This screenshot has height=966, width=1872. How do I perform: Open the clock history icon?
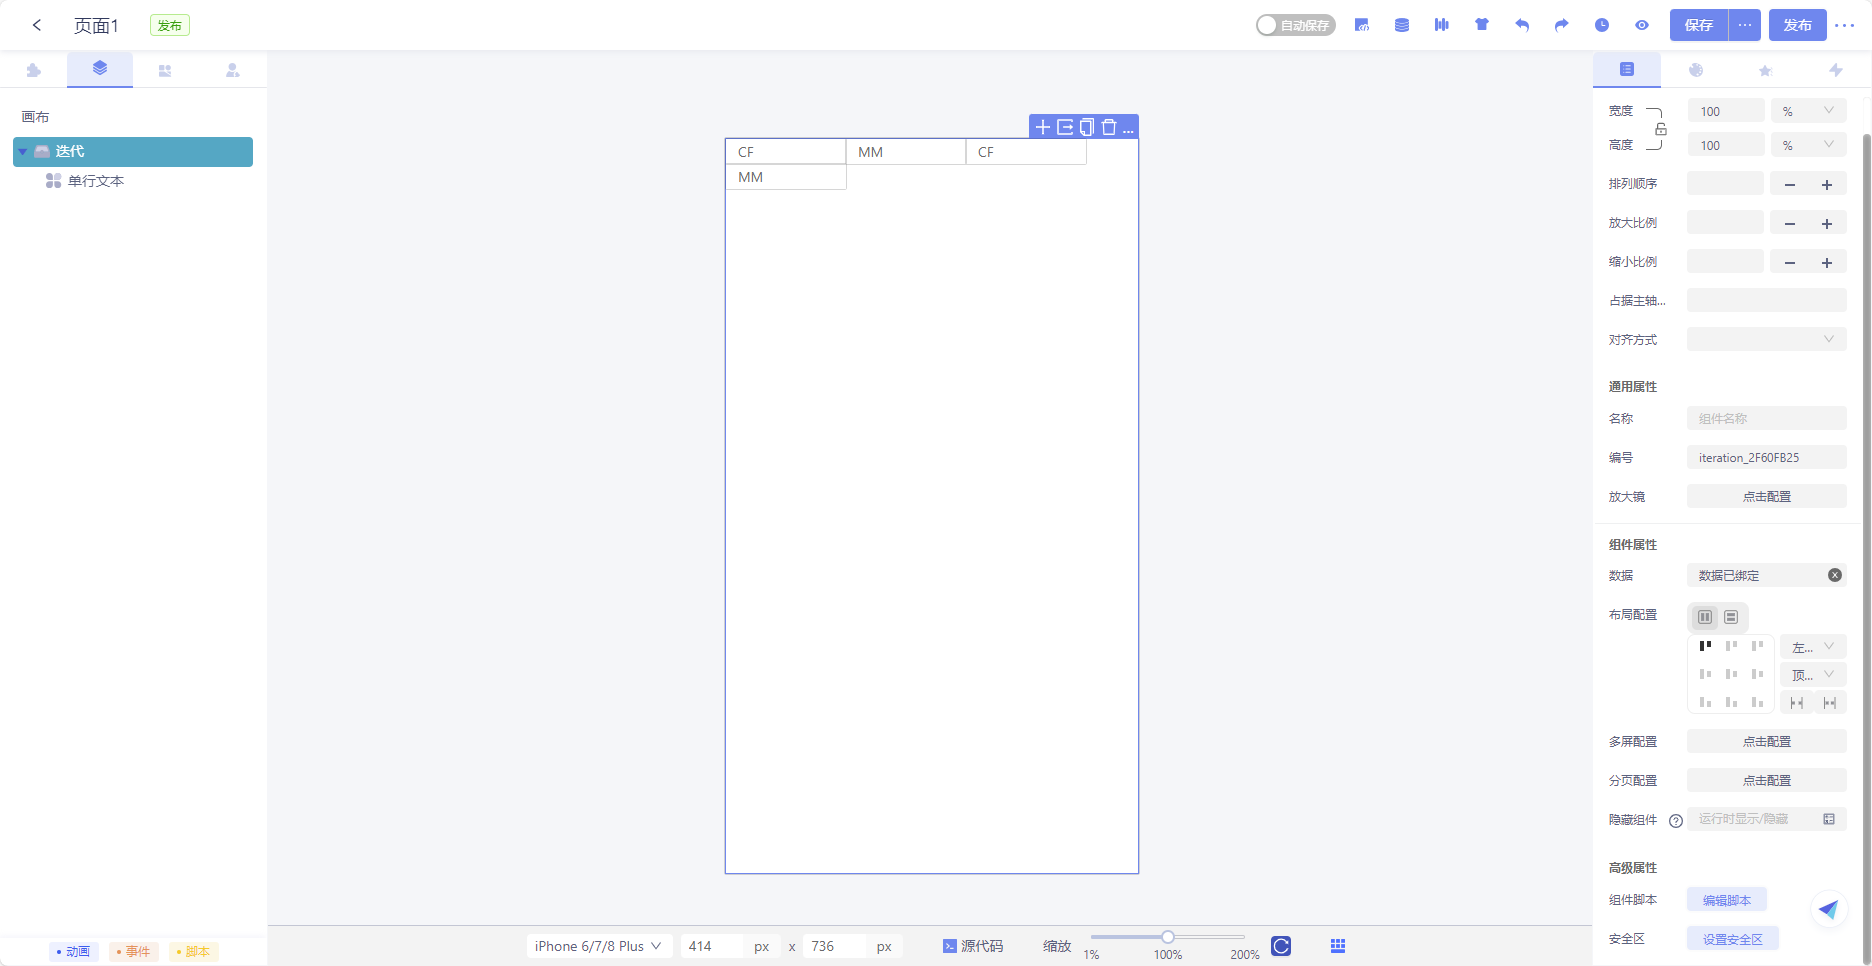pyautogui.click(x=1602, y=25)
